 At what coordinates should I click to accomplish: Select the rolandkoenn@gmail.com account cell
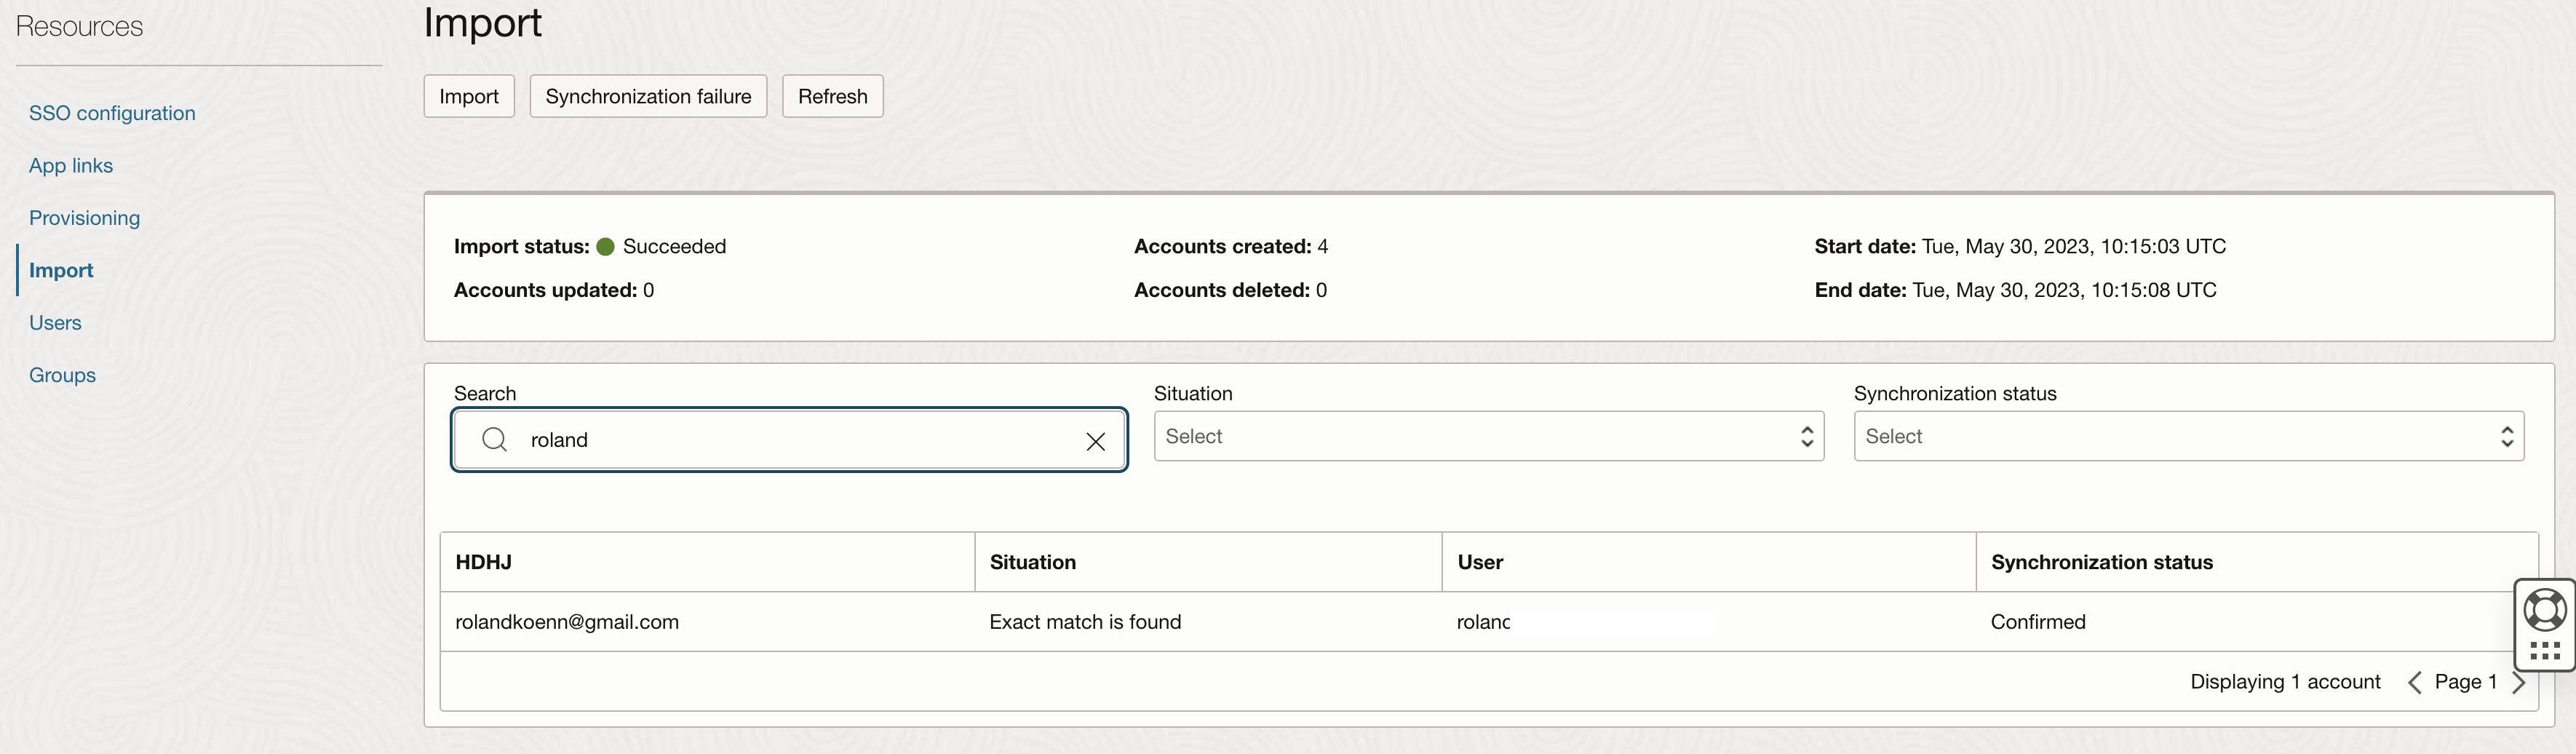click(567, 622)
